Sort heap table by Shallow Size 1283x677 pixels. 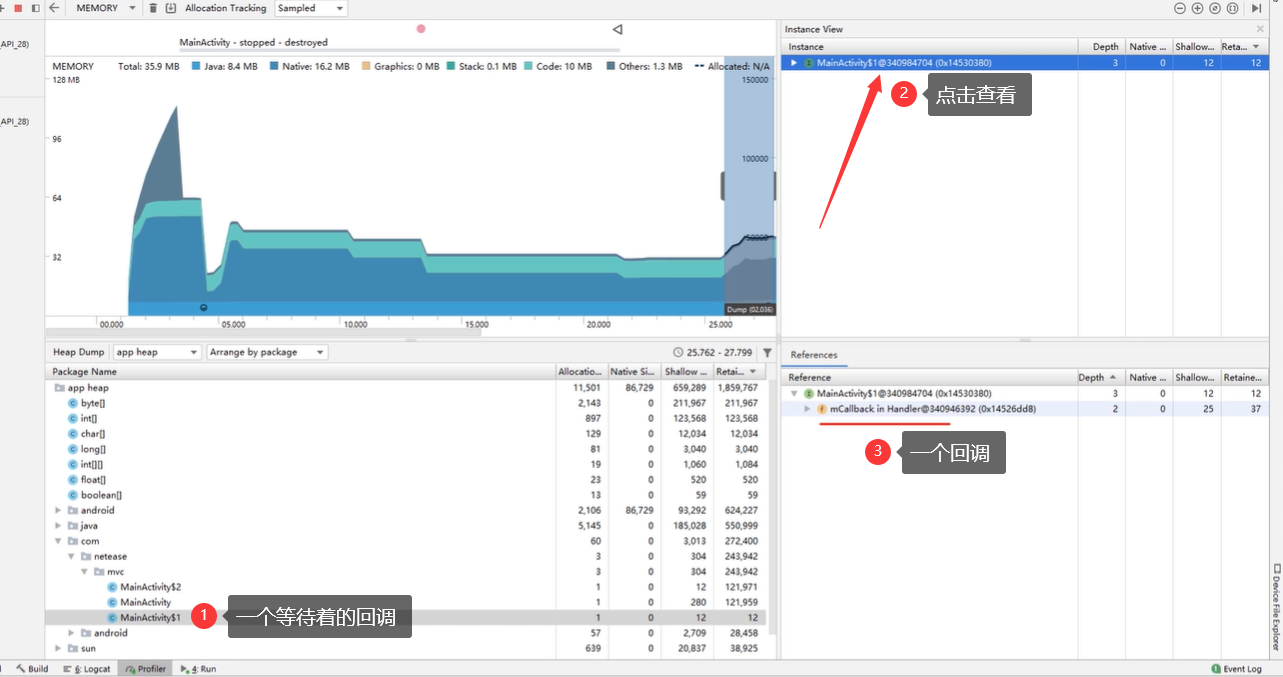(x=685, y=372)
